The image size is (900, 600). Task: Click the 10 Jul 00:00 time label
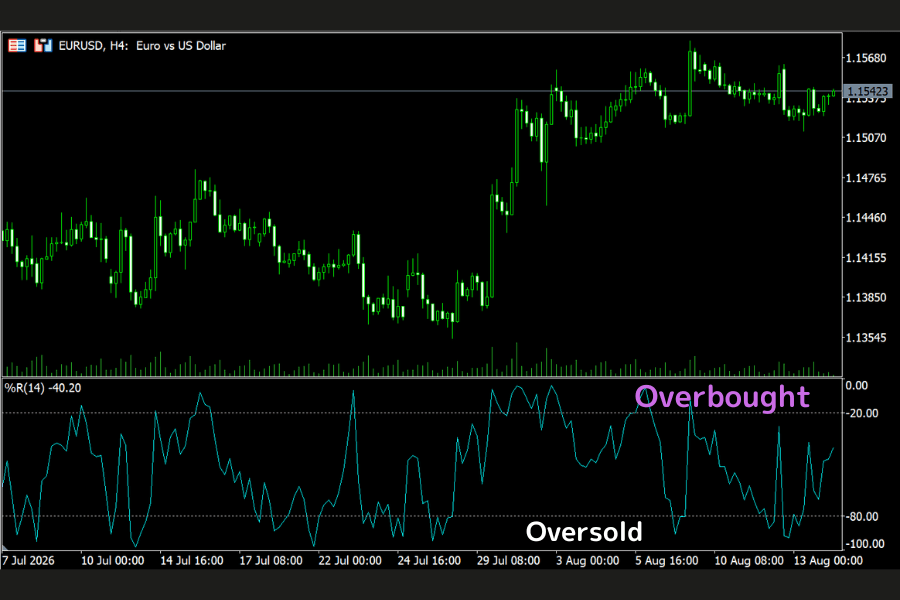[112, 560]
